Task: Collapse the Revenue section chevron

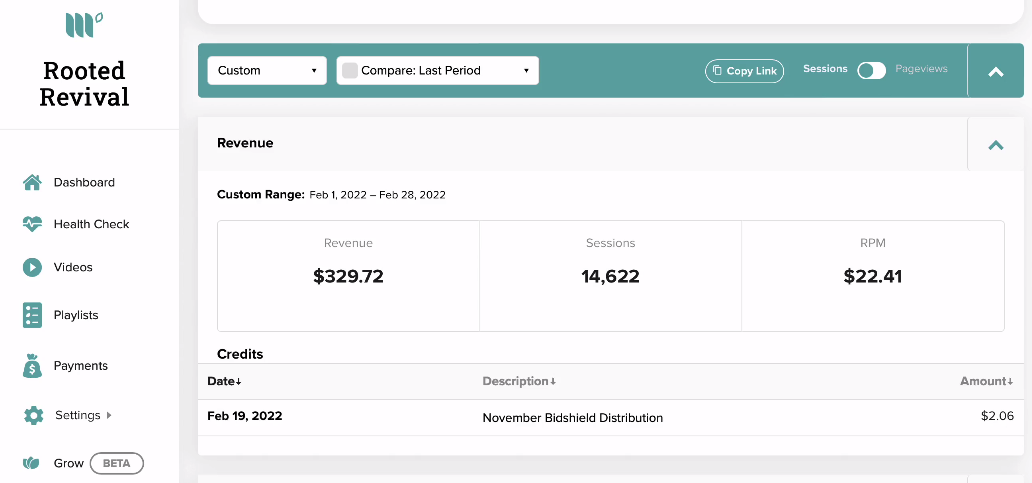Action: [x=996, y=145]
